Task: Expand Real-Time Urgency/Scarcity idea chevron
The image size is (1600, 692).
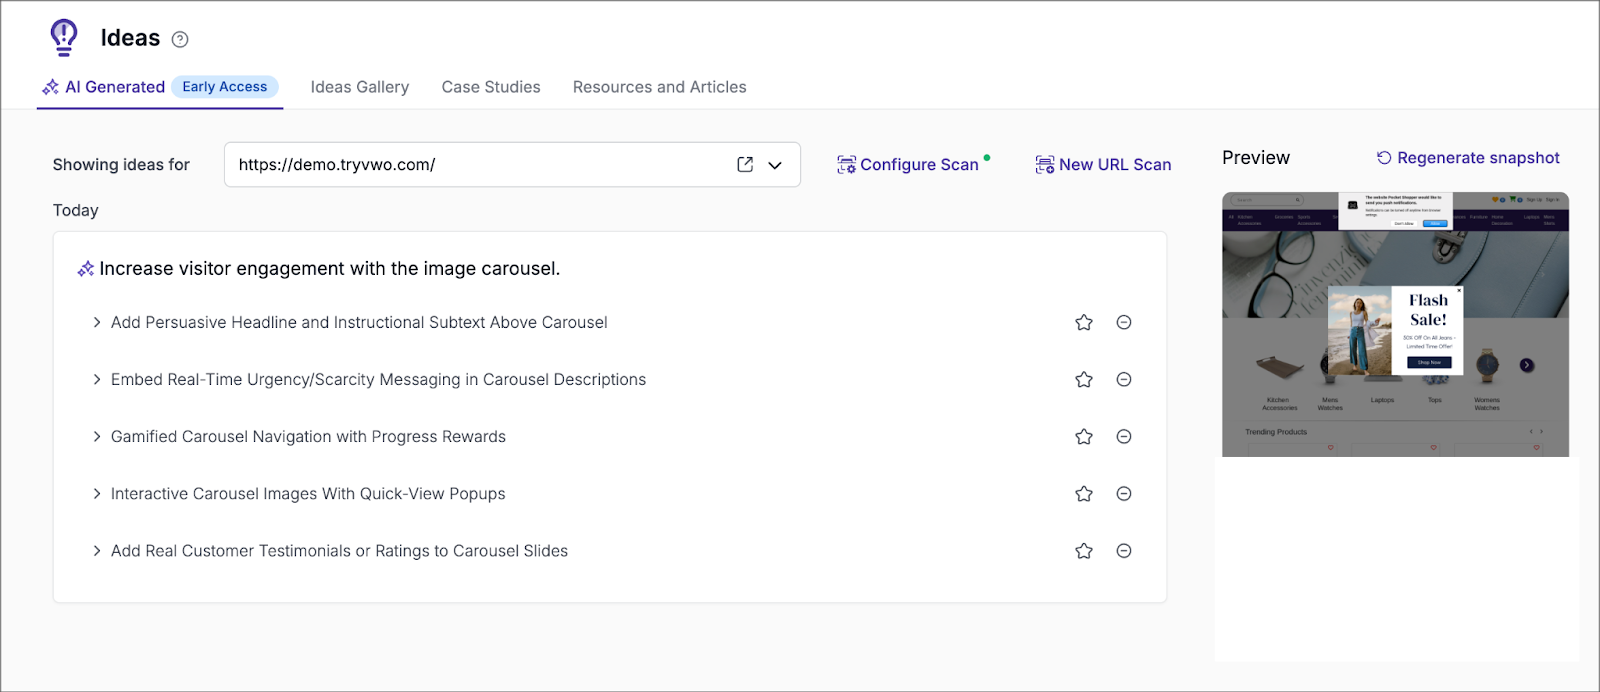Action: 97,379
